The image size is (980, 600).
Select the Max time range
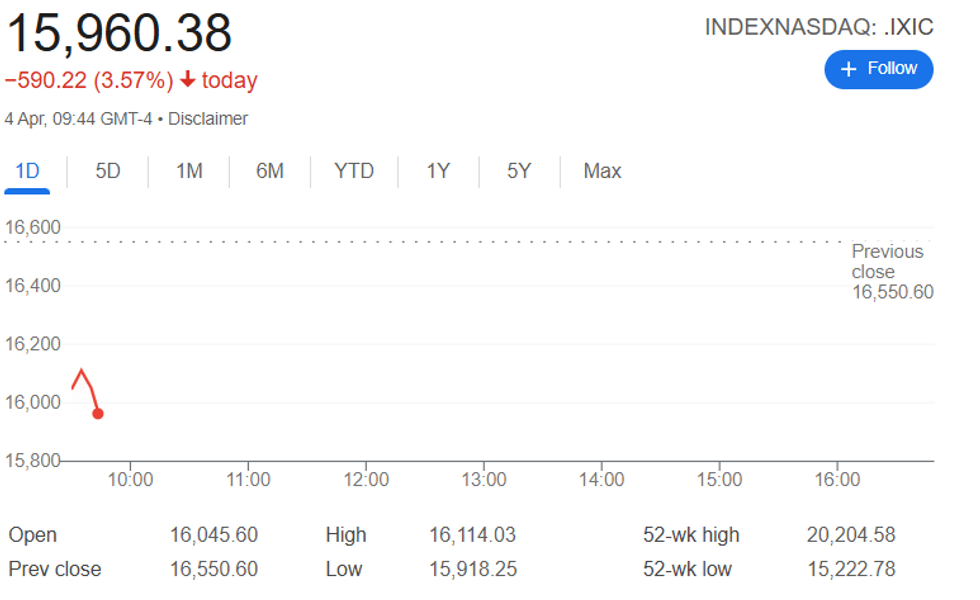point(602,171)
